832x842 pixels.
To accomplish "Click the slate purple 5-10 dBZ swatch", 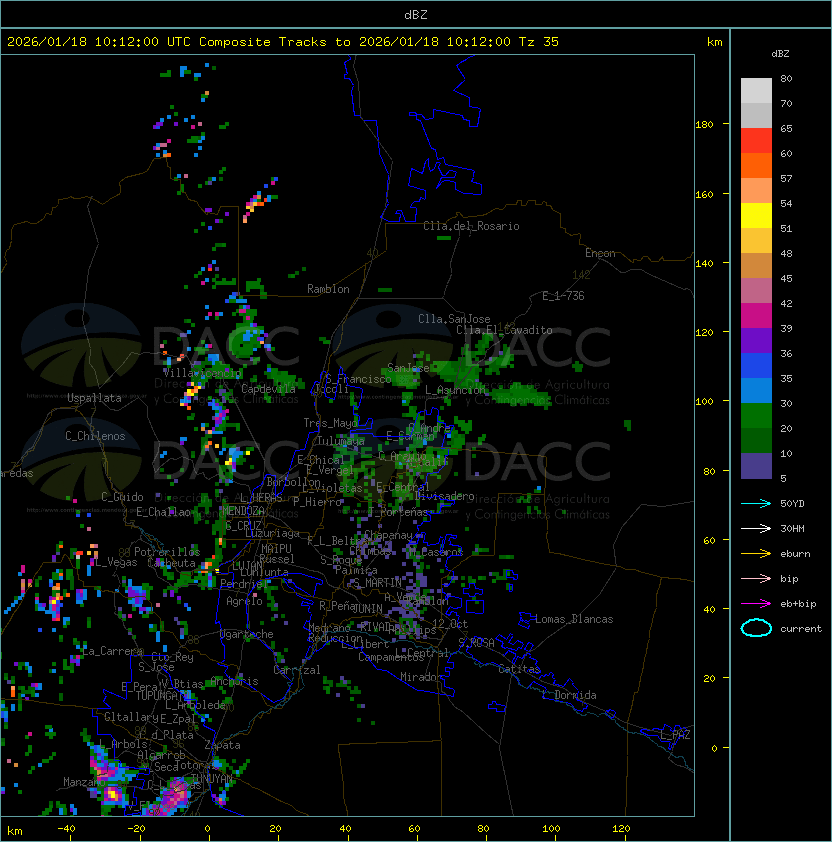I will [x=756, y=466].
